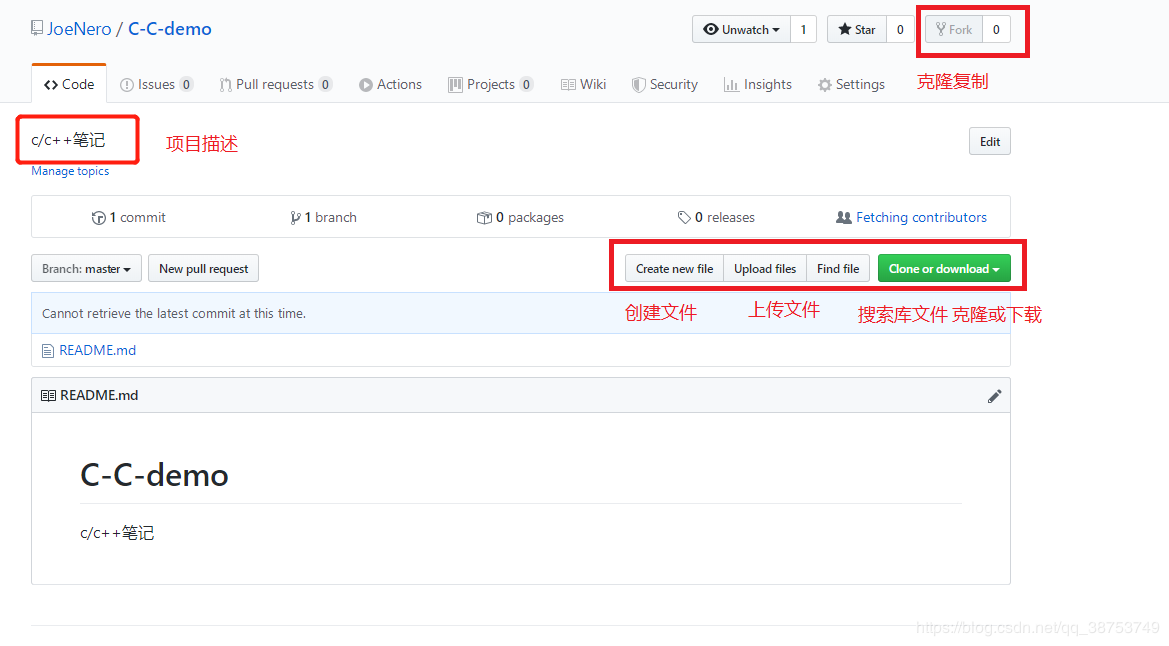Image resolution: width=1169 pixels, height=646 pixels.
Task: Open the C-C-demo repository link
Action: click(x=170, y=29)
